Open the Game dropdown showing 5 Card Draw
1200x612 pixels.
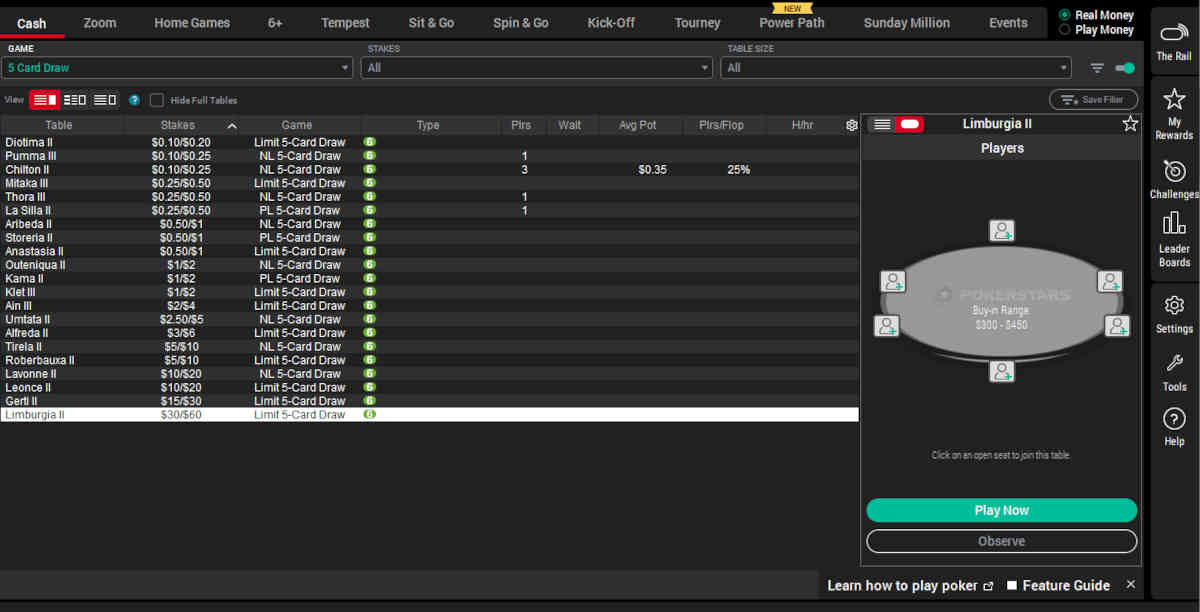point(177,68)
